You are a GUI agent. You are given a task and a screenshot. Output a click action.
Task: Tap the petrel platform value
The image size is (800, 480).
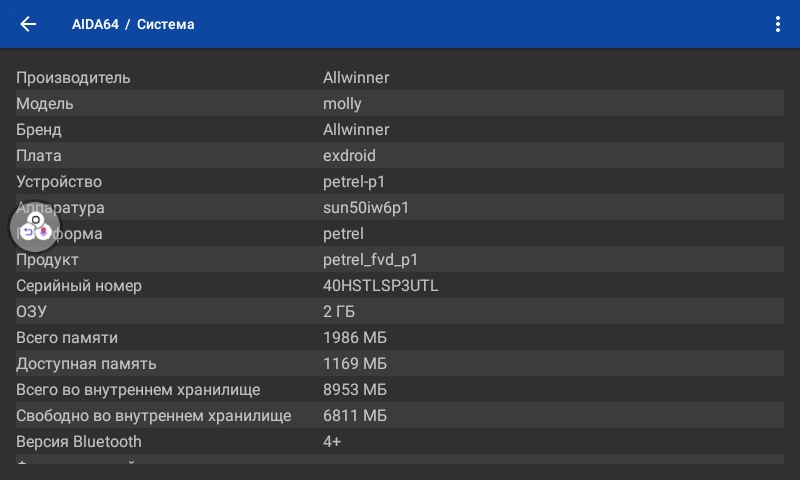point(343,233)
